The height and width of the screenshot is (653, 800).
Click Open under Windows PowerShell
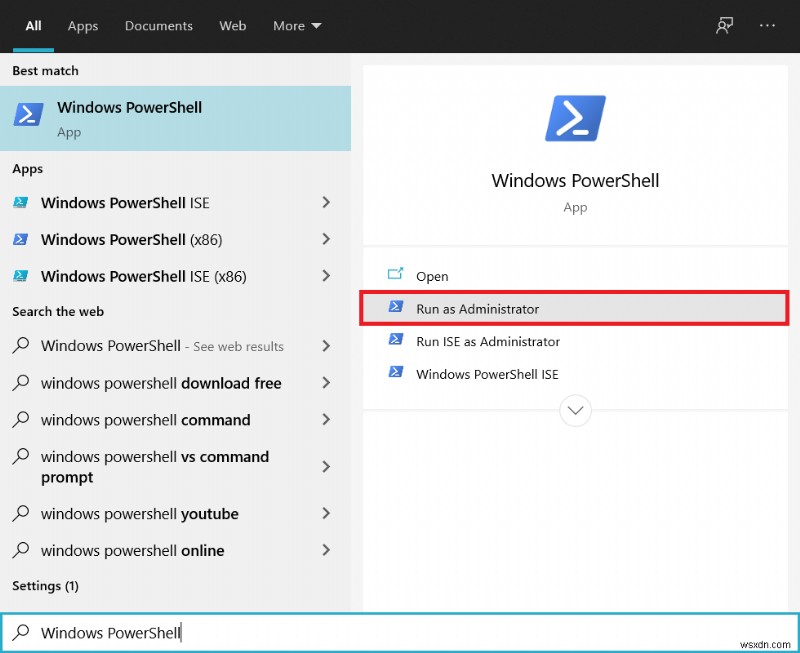click(429, 276)
